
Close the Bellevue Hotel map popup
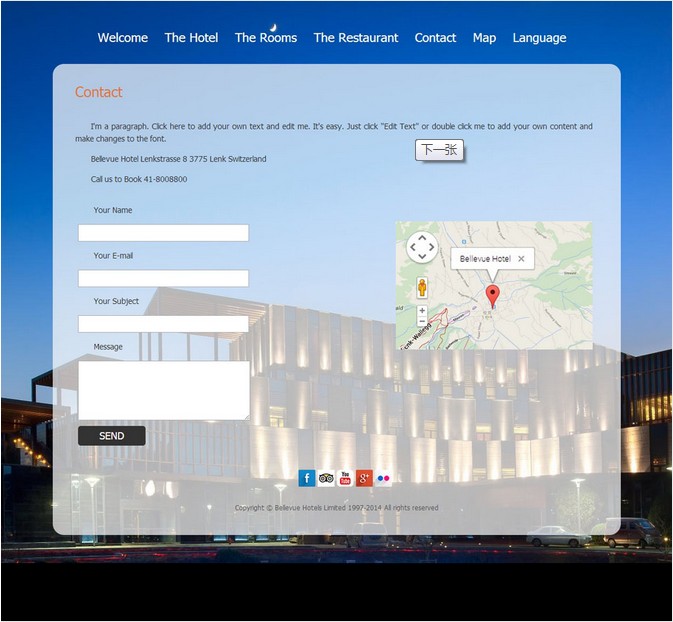(521, 259)
